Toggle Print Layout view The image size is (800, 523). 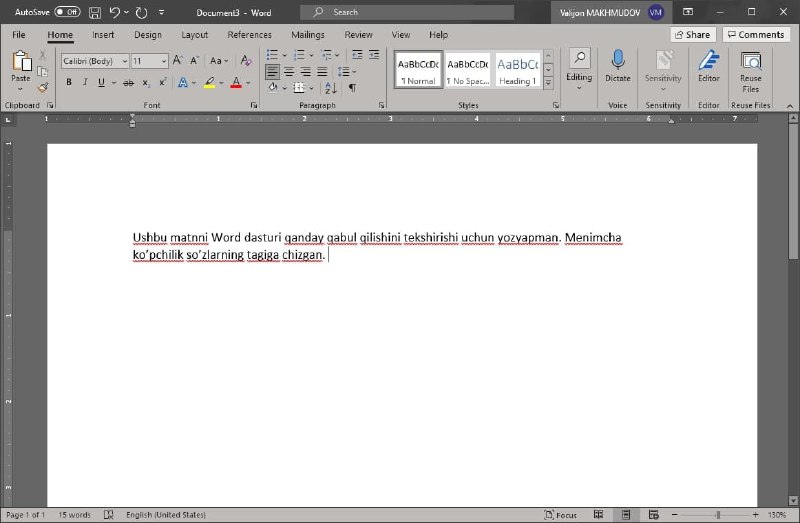[626, 514]
